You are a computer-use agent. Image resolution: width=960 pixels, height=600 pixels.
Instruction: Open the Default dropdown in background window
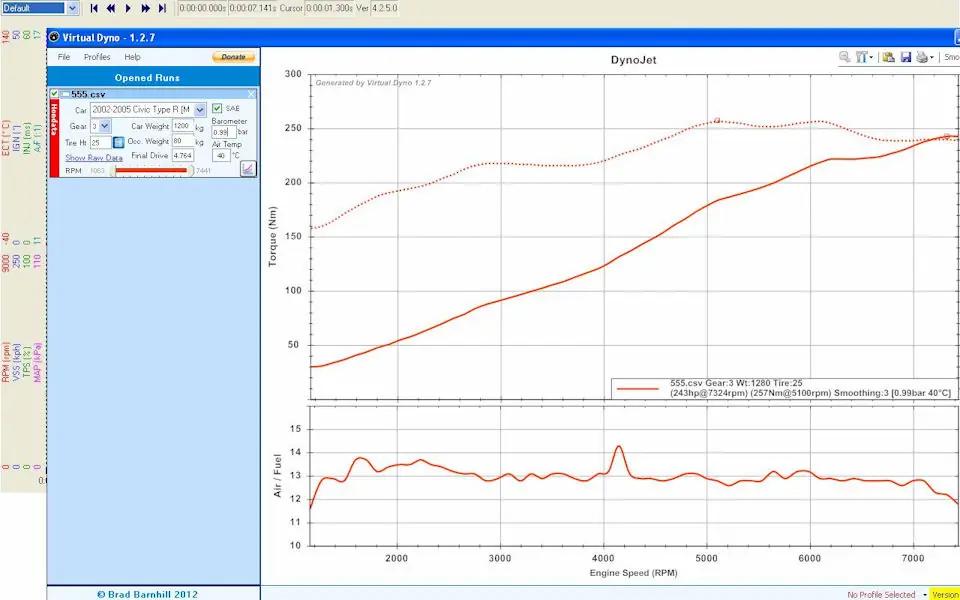click(x=72, y=8)
